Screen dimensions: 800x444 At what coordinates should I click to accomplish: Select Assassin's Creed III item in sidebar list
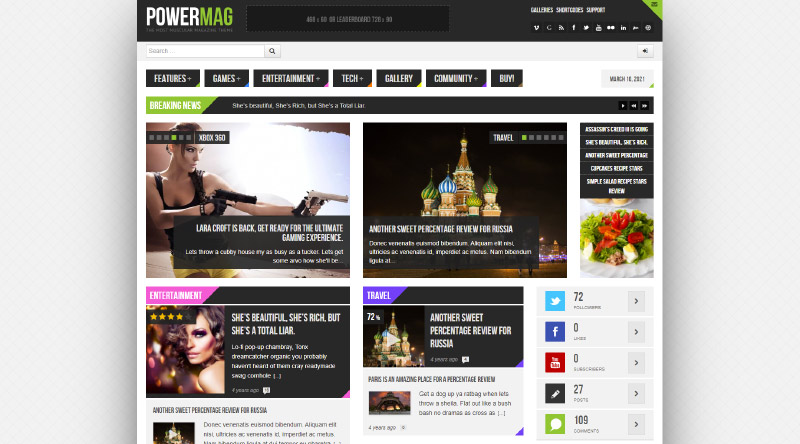click(616, 129)
